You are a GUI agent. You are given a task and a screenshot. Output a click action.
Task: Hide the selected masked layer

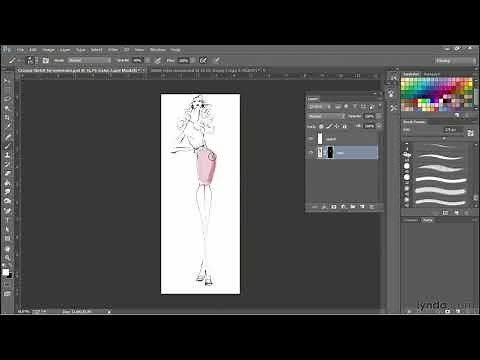click(311, 153)
